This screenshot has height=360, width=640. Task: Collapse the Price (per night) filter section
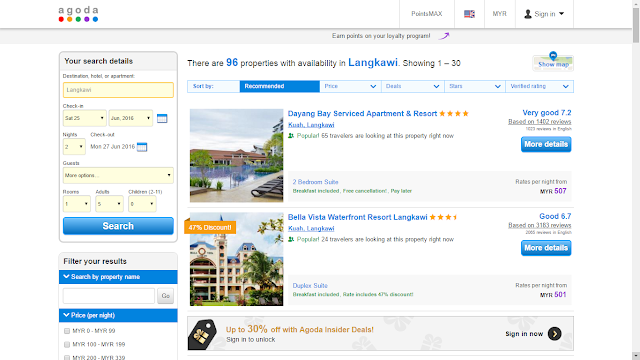point(118,316)
